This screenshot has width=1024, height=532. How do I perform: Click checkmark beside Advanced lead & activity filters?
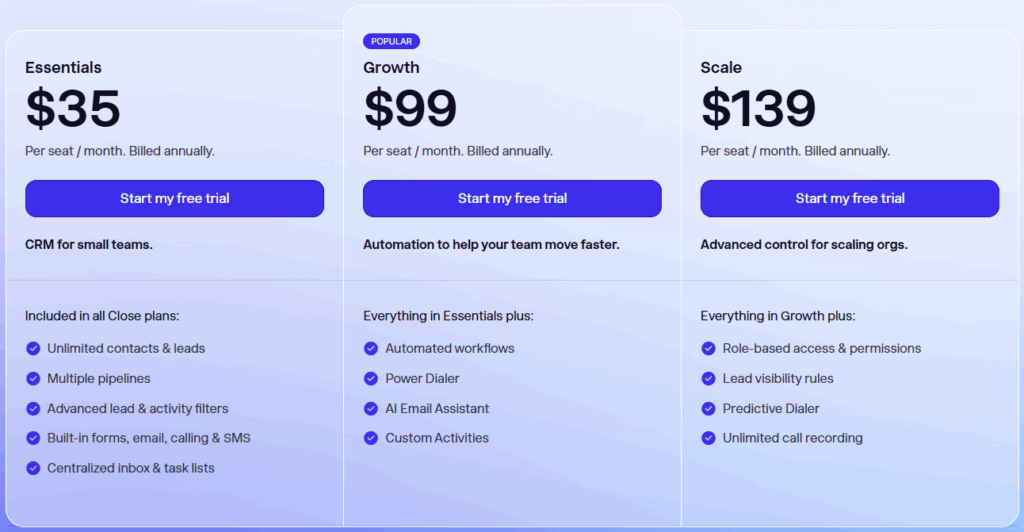point(33,408)
